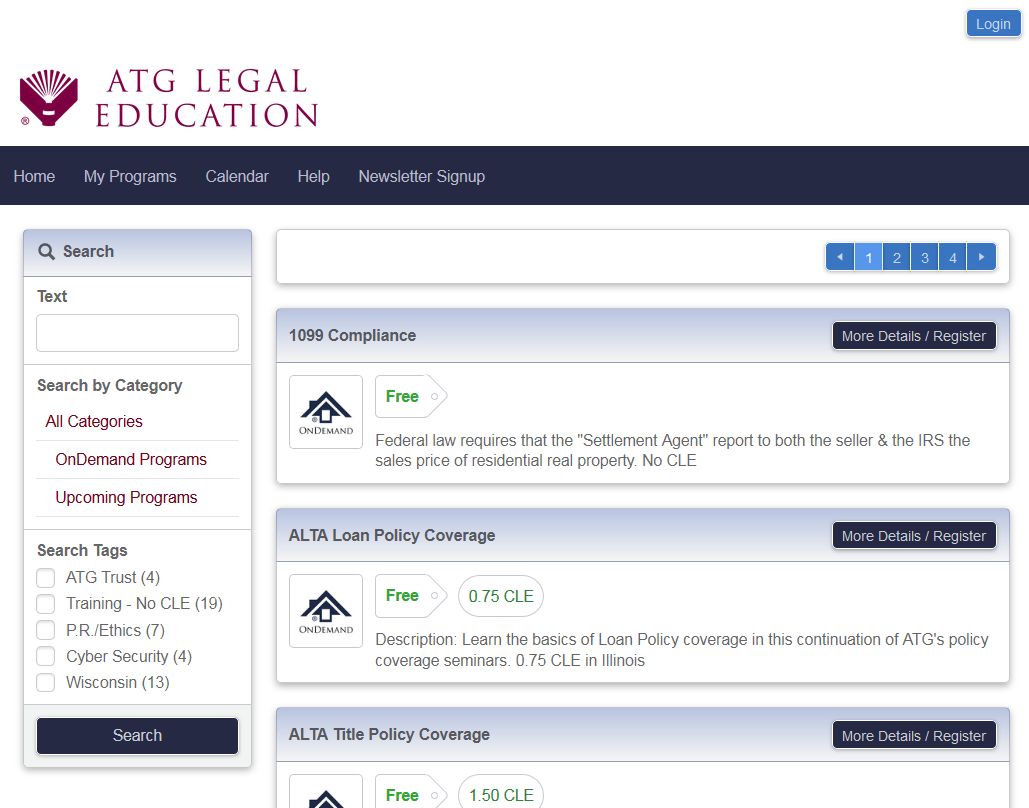Tick the Wisconsin search tag checkbox
This screenshot has width=1029, height=808.
pyautogui.click(x=46, y=683)
